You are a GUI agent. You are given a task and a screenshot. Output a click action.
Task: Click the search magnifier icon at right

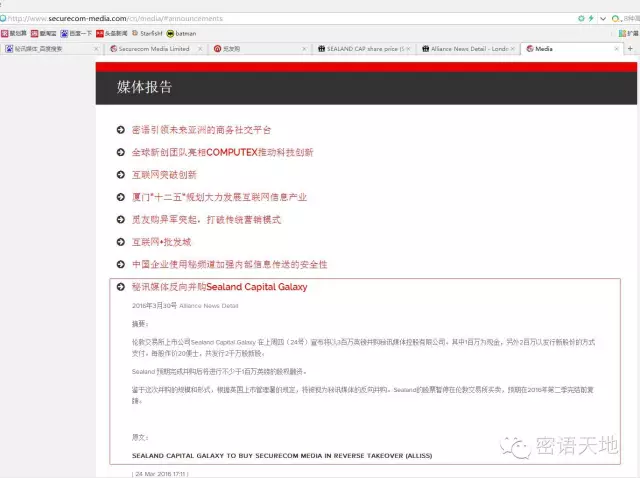(x=616, y=18)
